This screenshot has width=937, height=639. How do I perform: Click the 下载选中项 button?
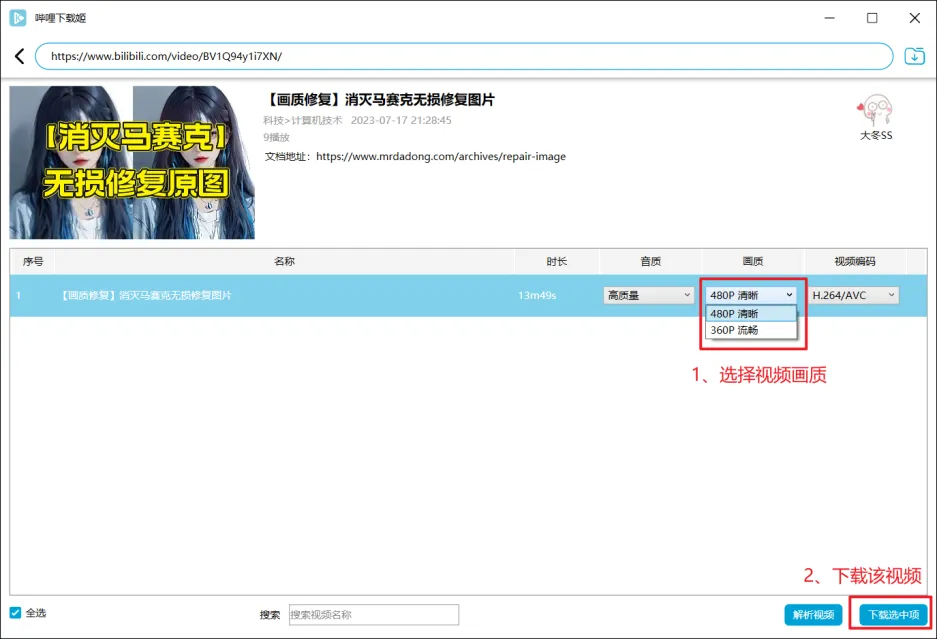893,615
